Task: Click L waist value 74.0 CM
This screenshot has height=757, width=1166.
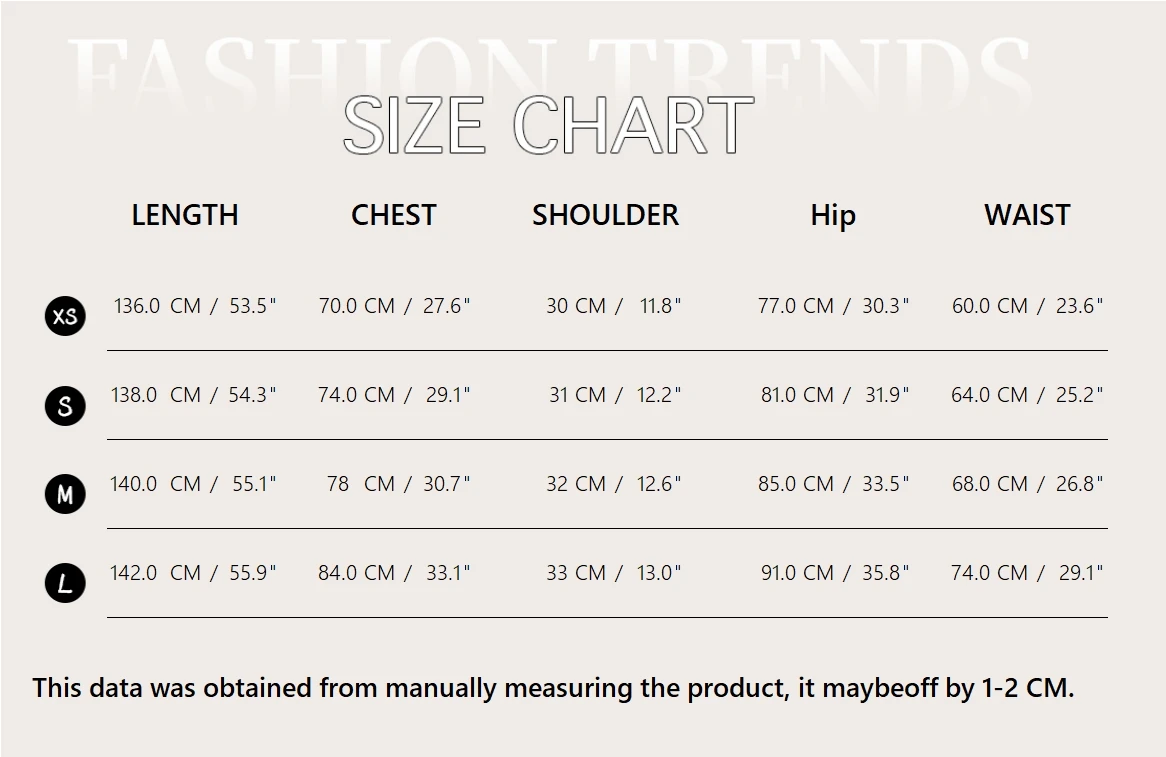Action: tap(989, 573)
